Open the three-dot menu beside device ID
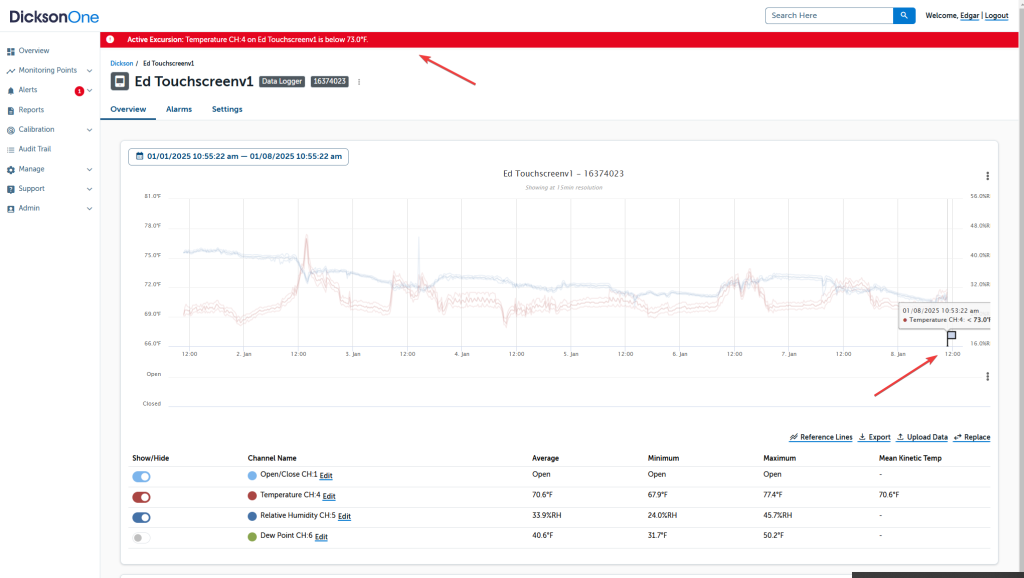Screen dimensions: 1024x578 (x=359, y=82)
